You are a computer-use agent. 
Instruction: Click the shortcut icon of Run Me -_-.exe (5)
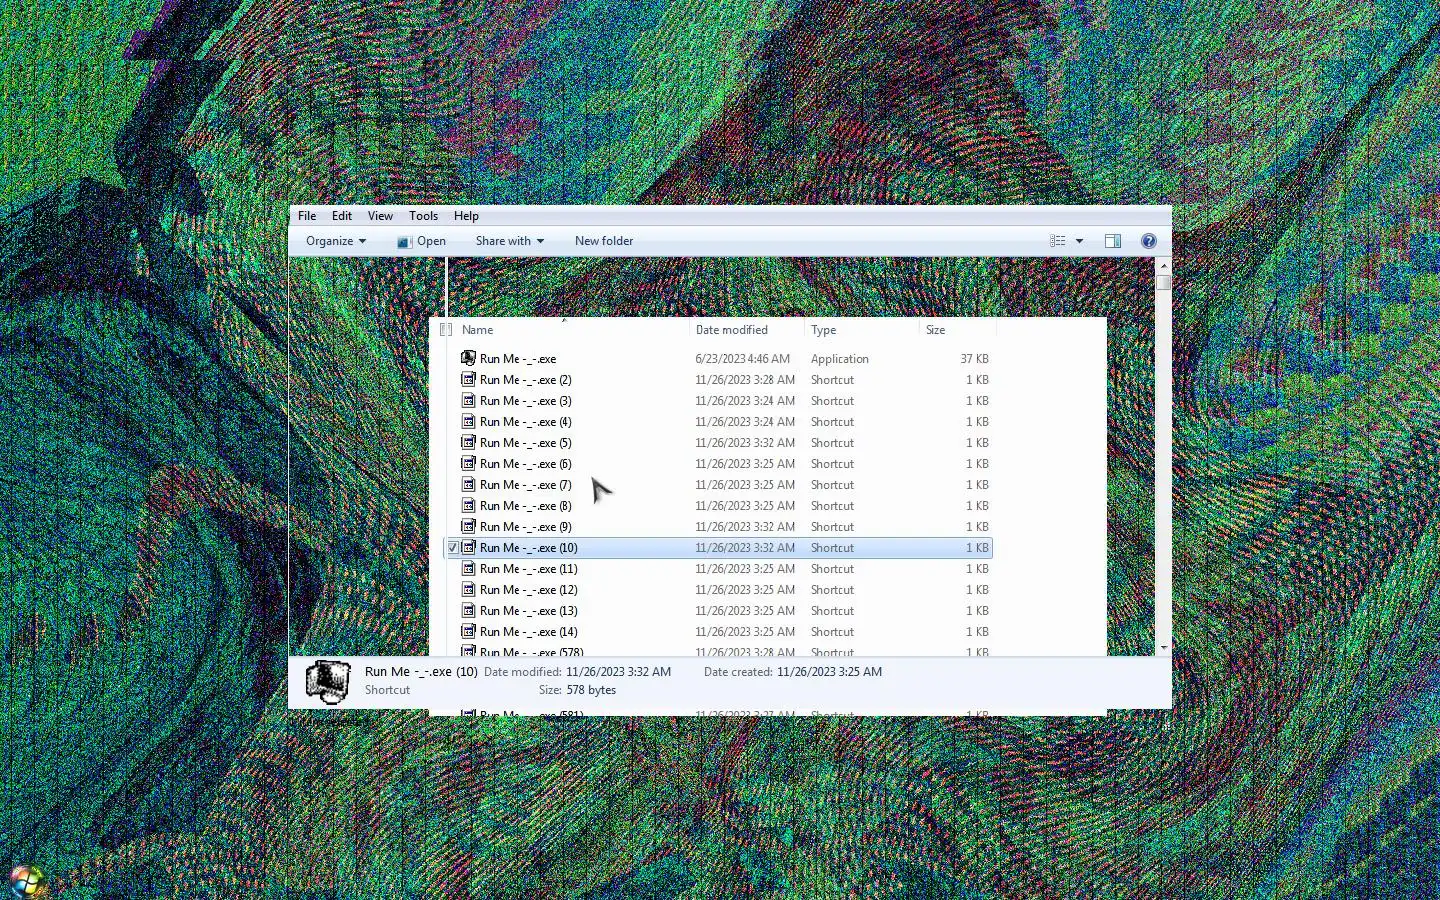[468, 442]
